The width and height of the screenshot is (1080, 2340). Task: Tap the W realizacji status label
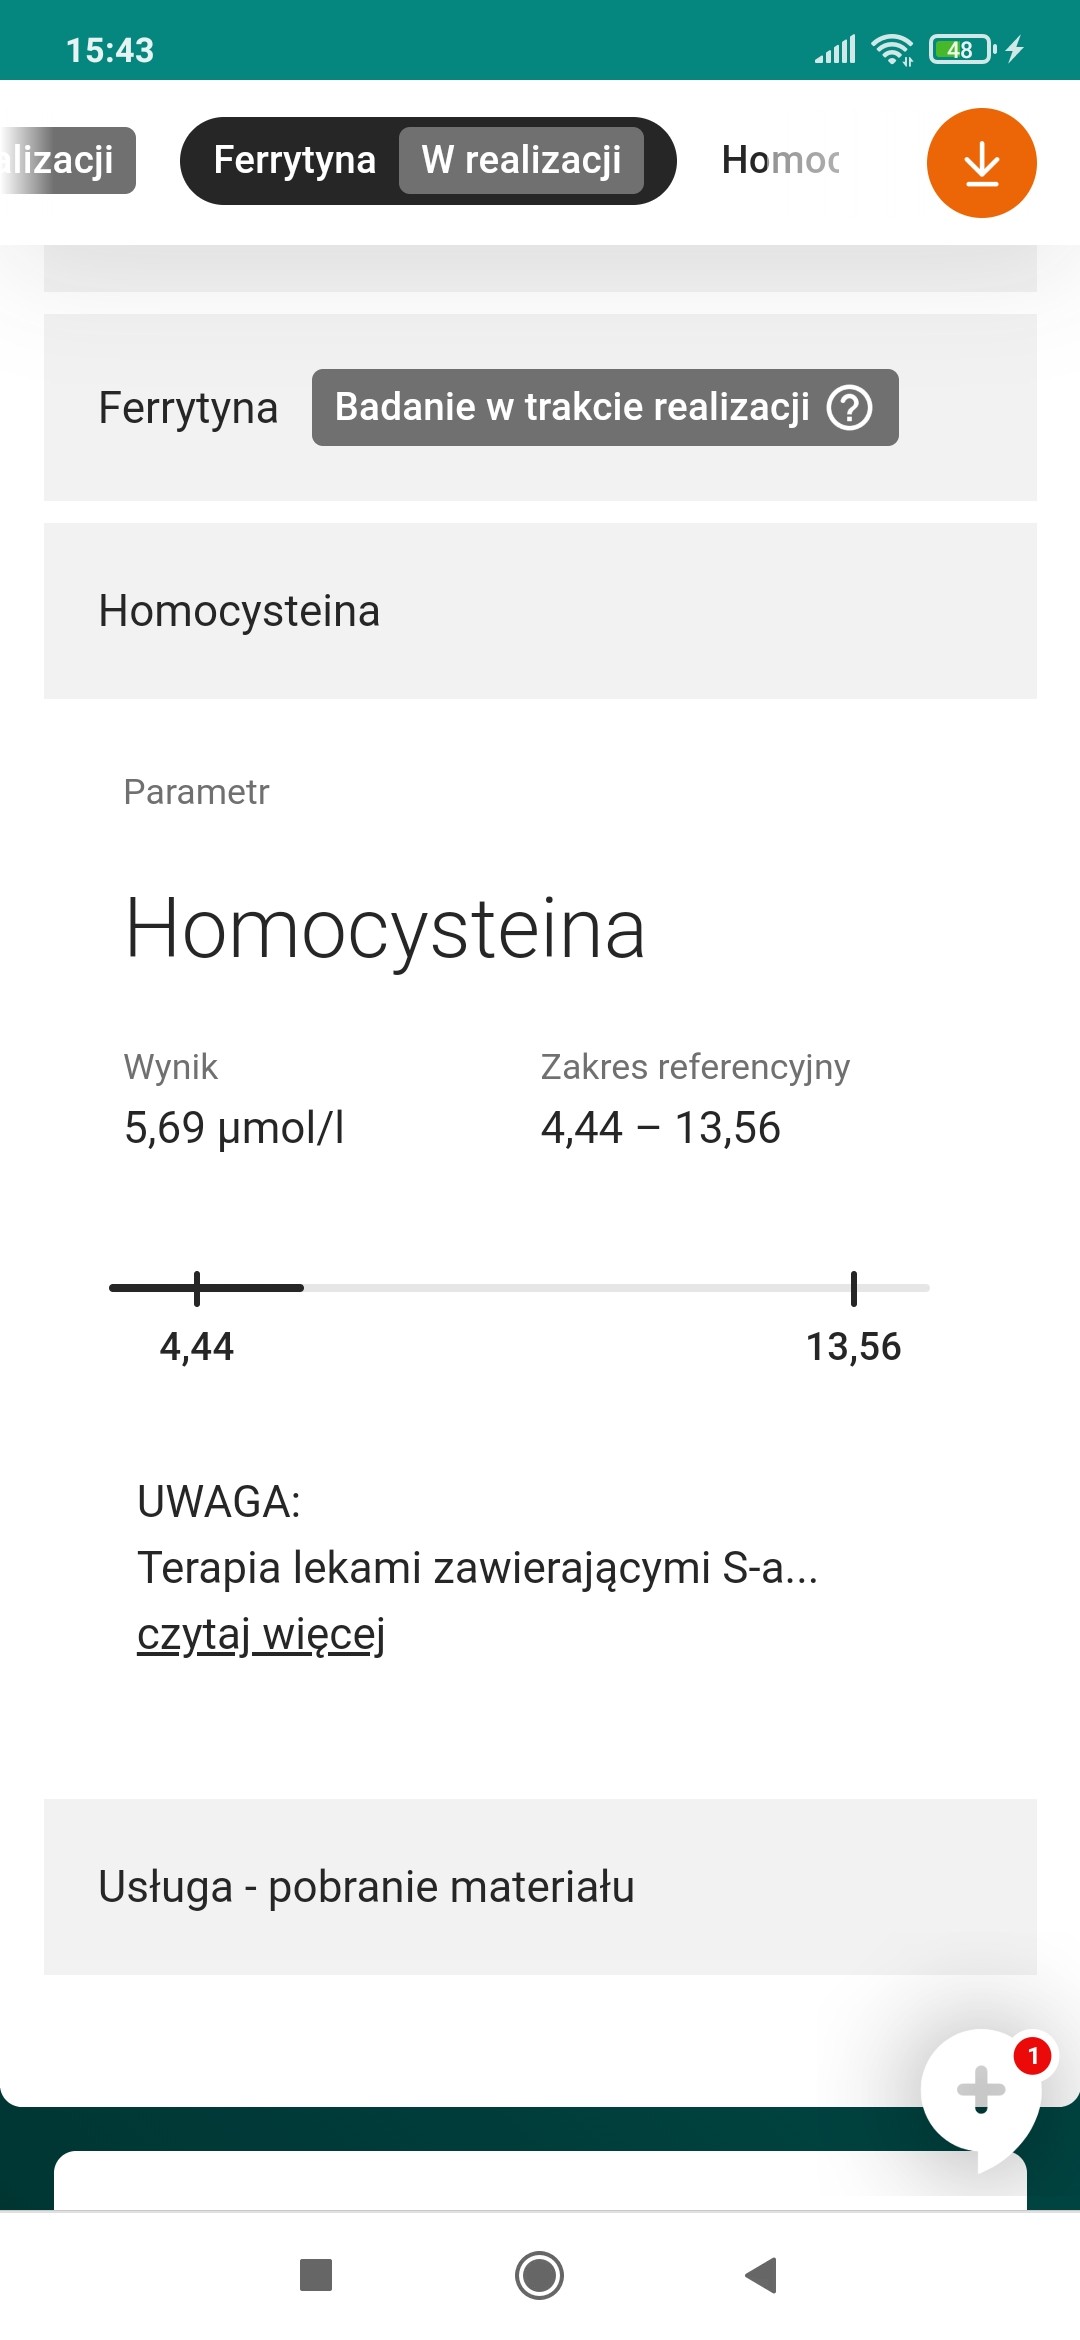[521, 160]
